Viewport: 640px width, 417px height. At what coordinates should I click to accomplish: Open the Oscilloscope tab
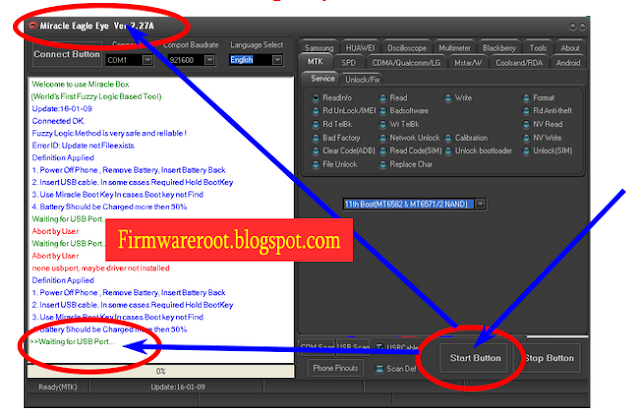pos(407,48)
